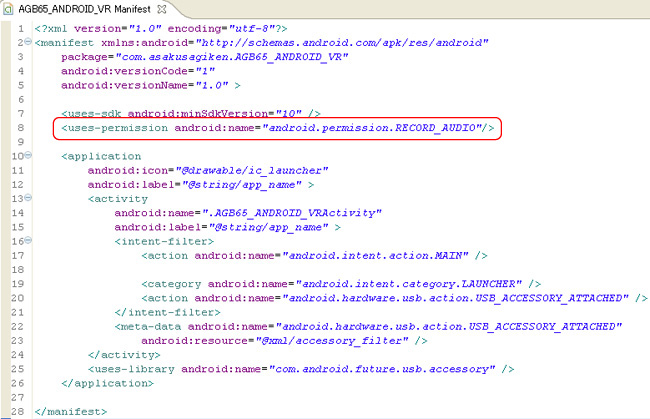
Task: Click the uses-sdk minSdkVersion line
Action: tap(191, 113)
